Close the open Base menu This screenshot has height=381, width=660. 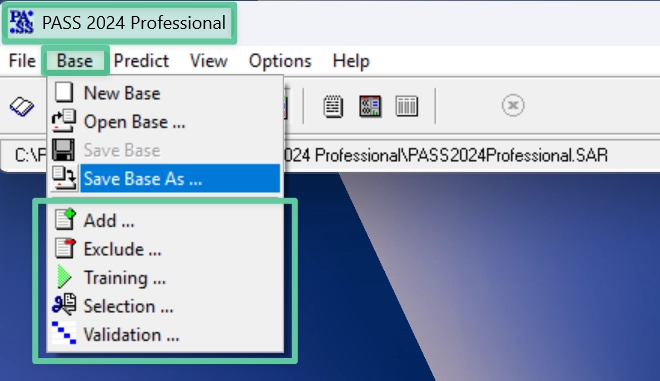point(75,61)
